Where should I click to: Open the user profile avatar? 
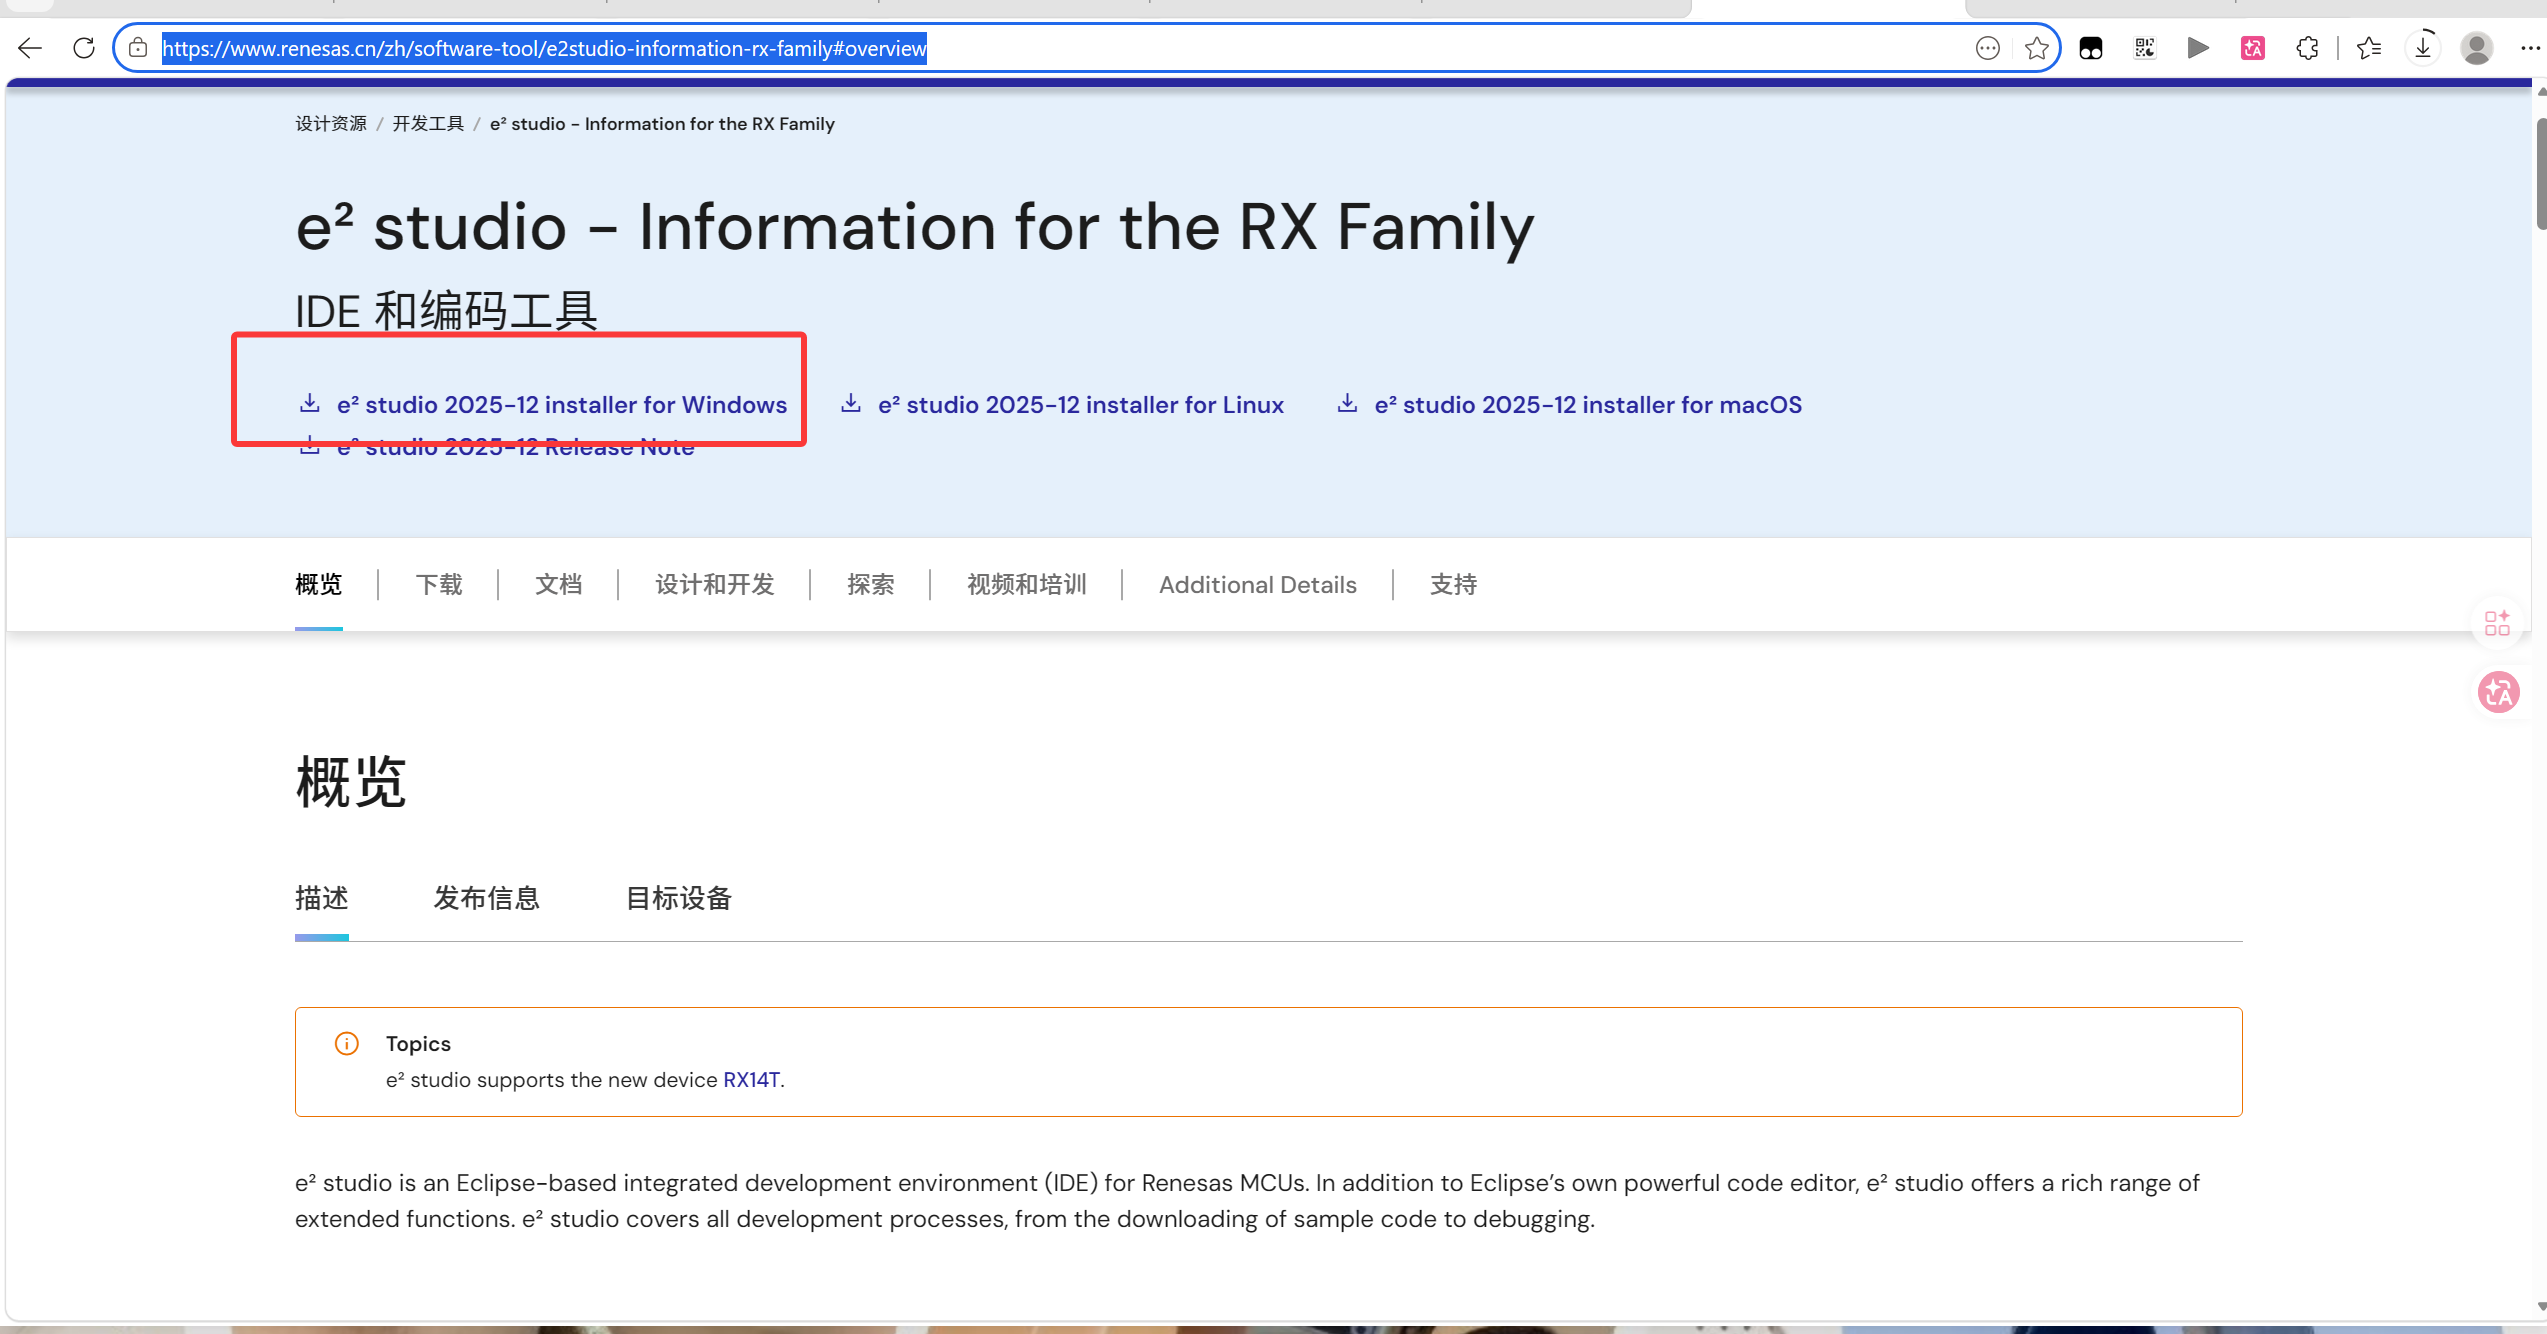[x=2476, y=48]
